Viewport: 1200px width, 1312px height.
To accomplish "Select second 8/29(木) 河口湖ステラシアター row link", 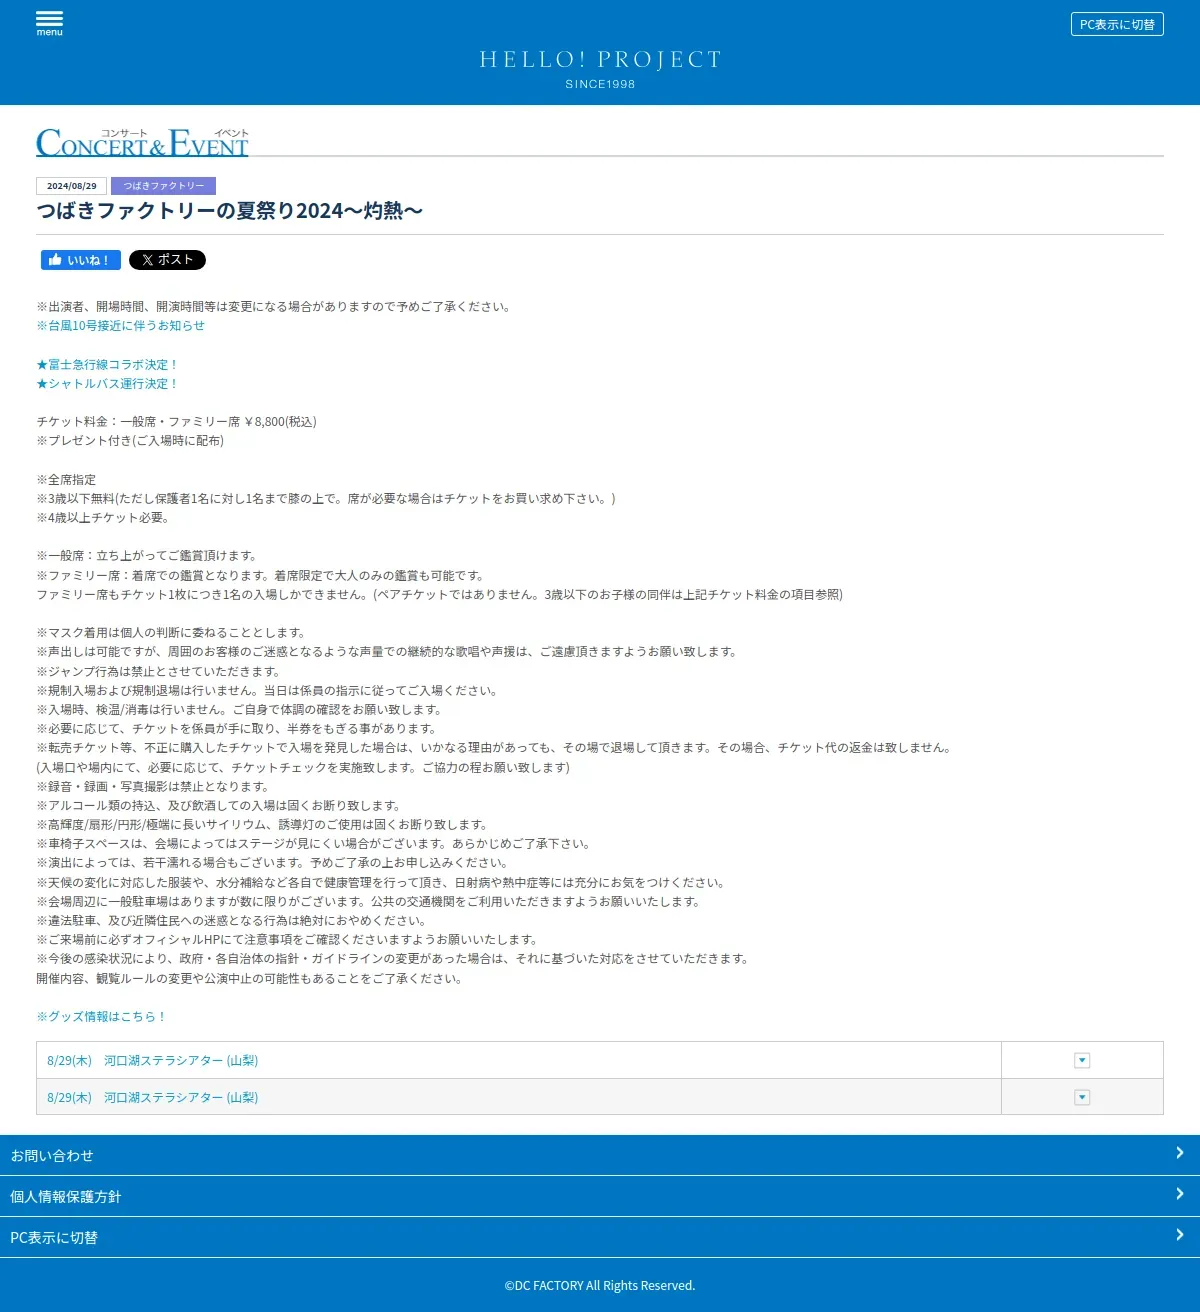I will [153, 1098].
